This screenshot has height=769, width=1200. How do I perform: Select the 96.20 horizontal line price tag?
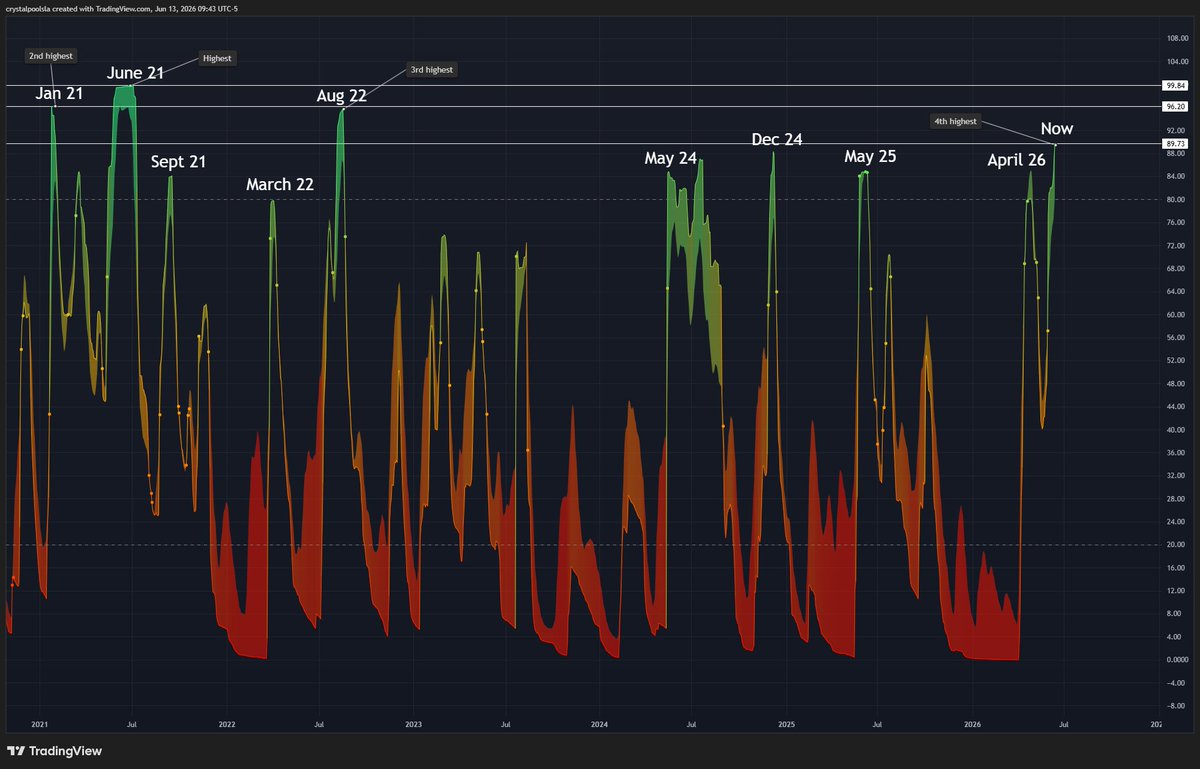pos(1176,106)
